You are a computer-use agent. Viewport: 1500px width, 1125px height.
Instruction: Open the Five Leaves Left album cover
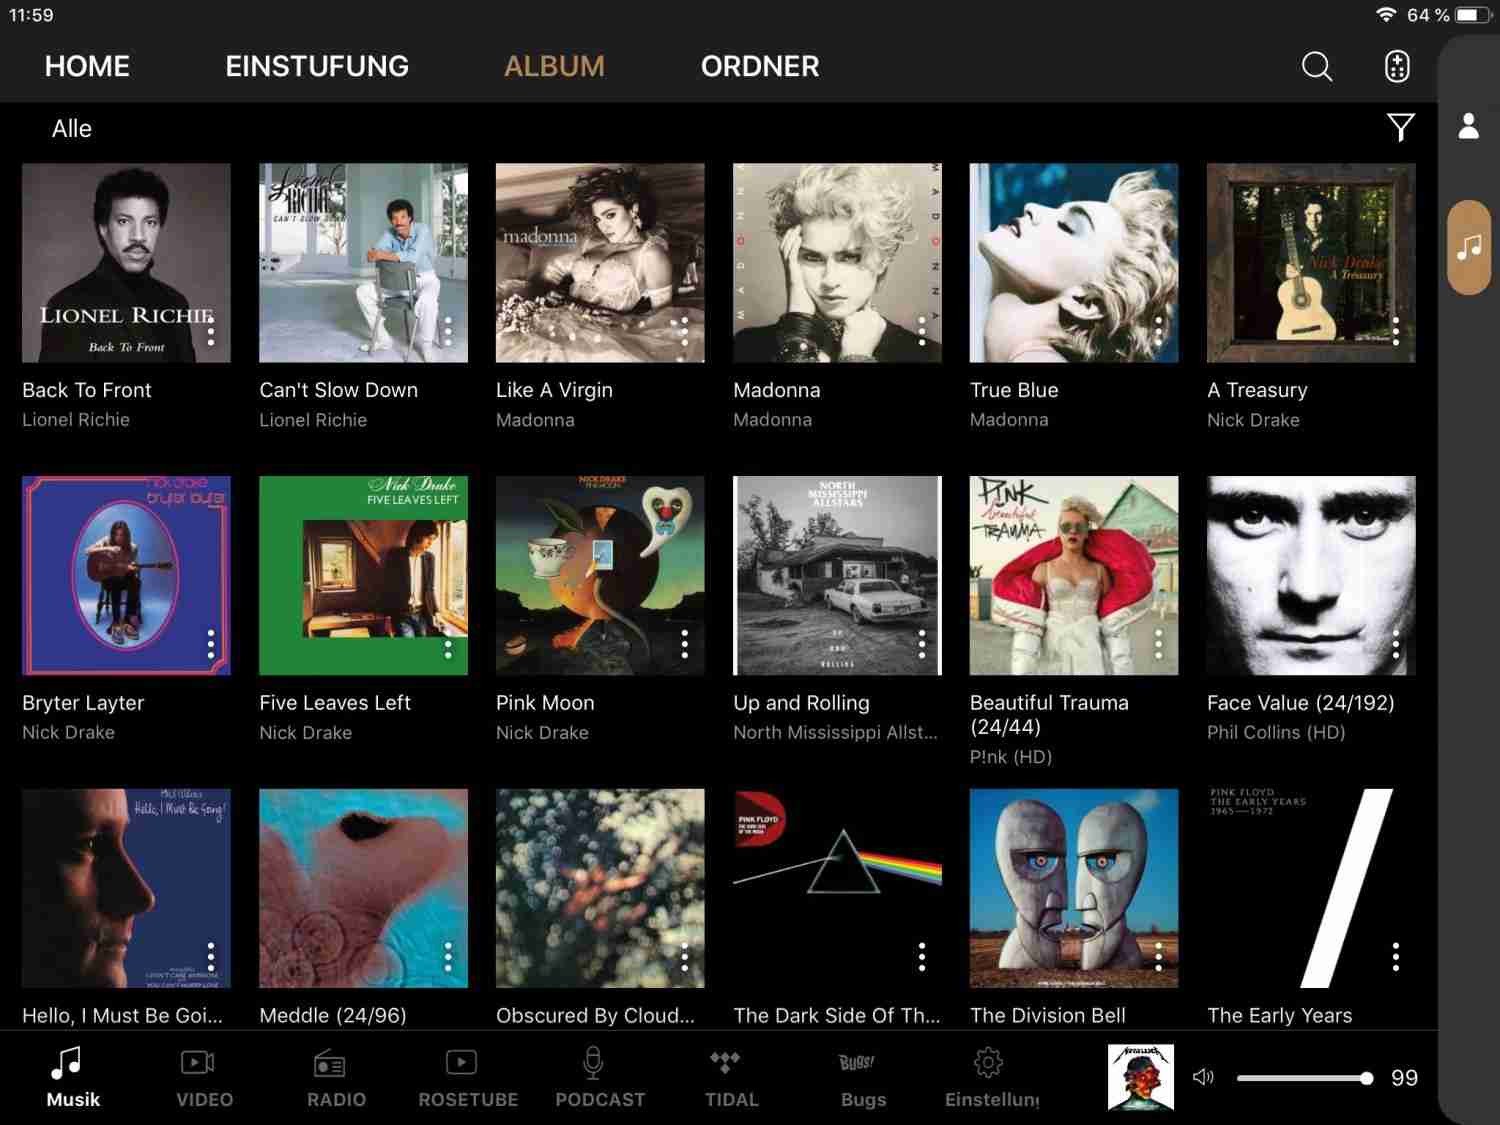coord(363,575)
